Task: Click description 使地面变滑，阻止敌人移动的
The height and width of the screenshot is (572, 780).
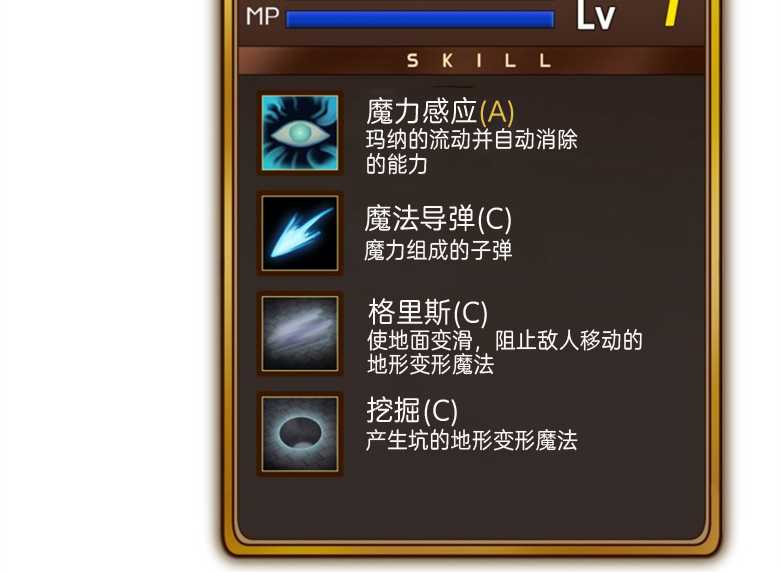Action: [505, 341]
